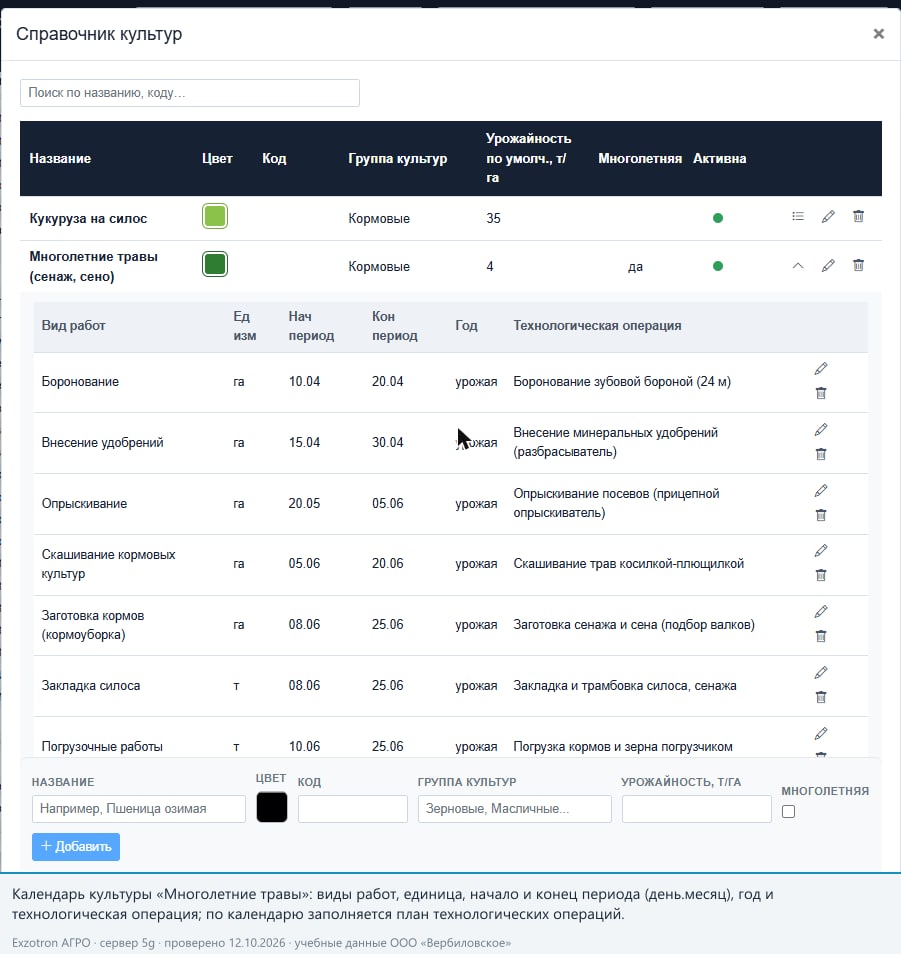The height and width of the screenshot is (954, 901).
Task: Edit the Опрыскивание work row
Action: [821, 490]
